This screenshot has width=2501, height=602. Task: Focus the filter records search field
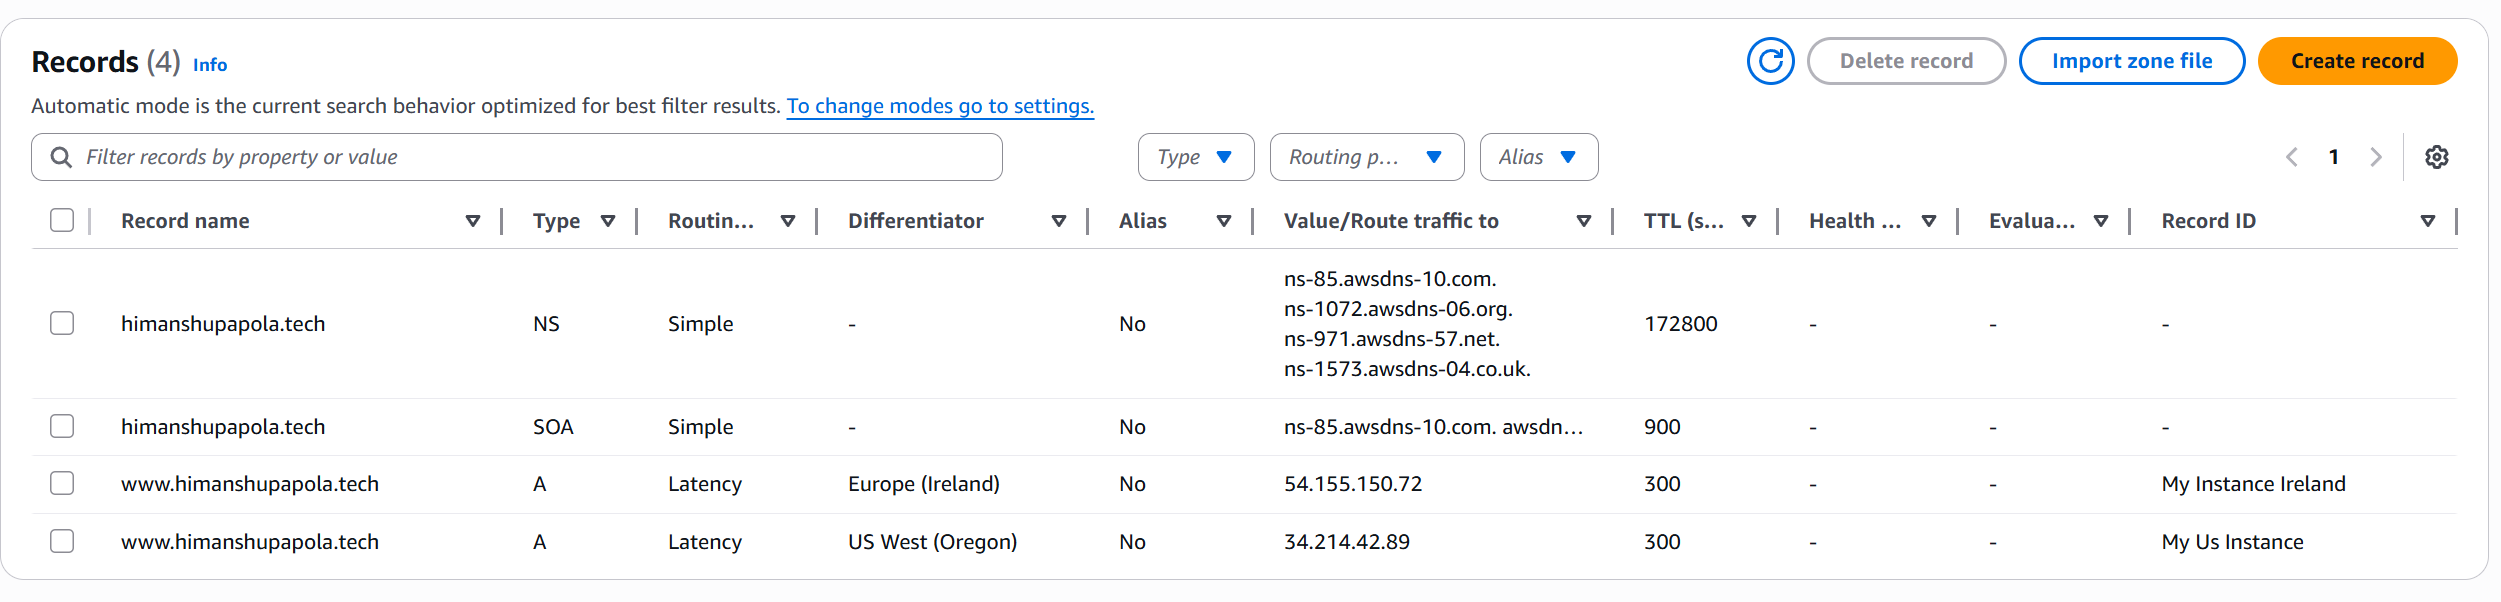click(x=530, y=157)
